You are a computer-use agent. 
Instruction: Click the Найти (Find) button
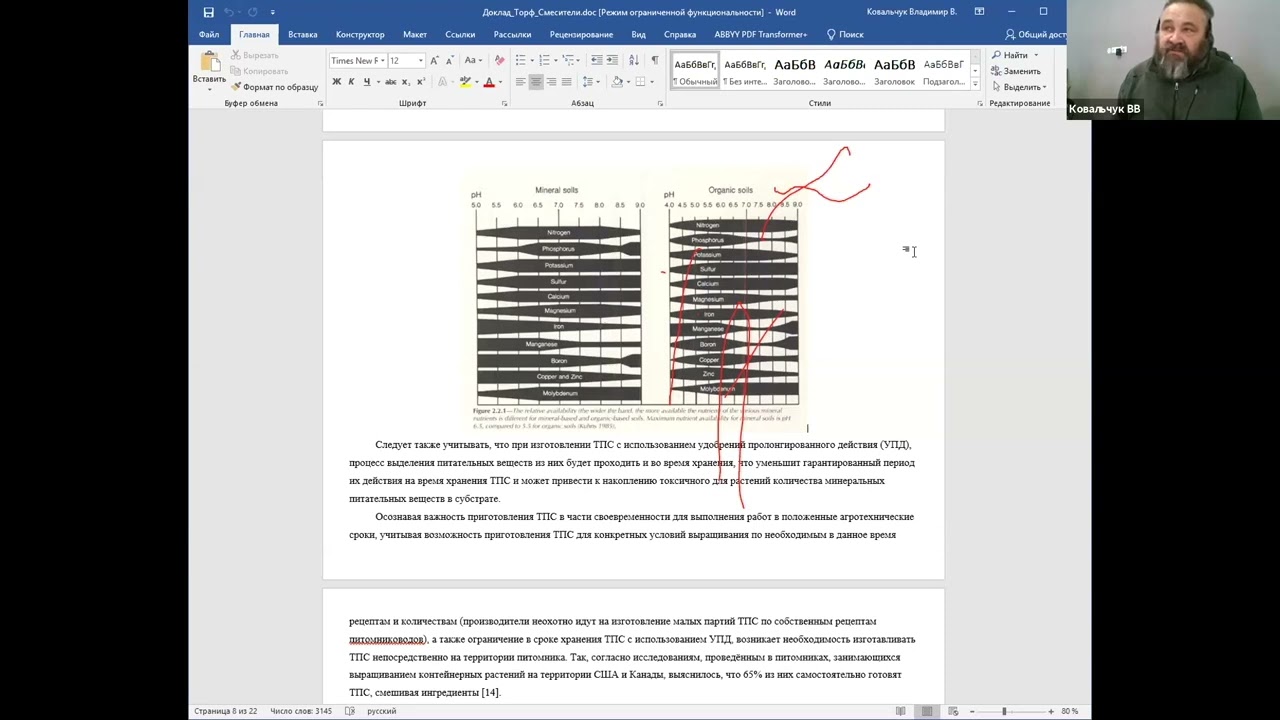pyautogui.click(x=1014, y=55)
